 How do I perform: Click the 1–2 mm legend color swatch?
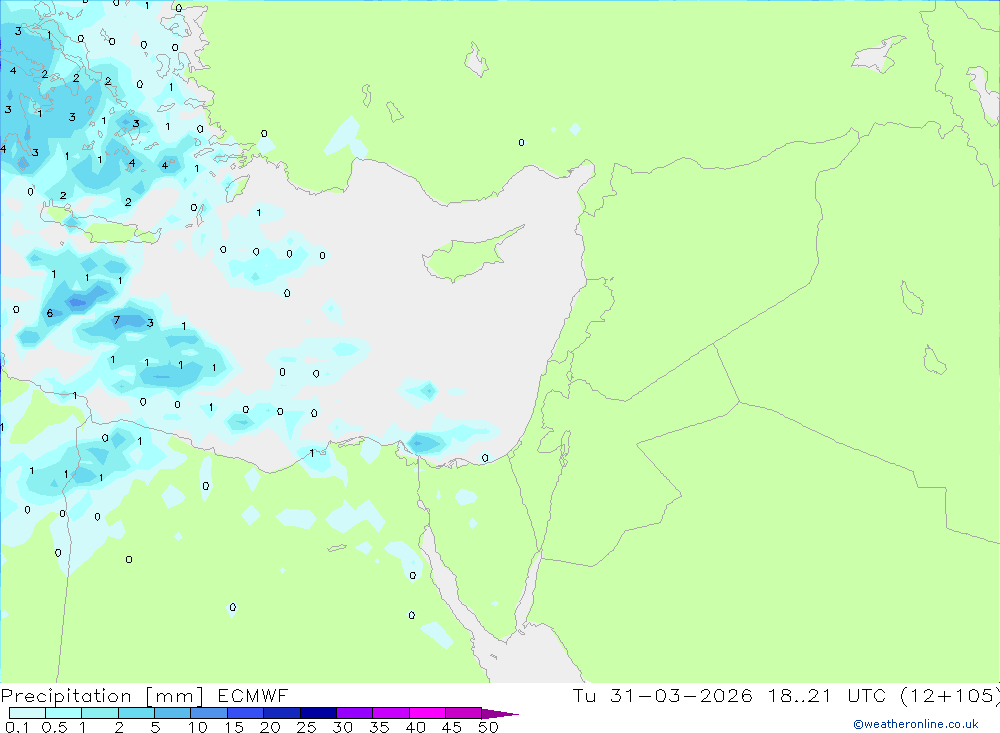tap(100, 713)
